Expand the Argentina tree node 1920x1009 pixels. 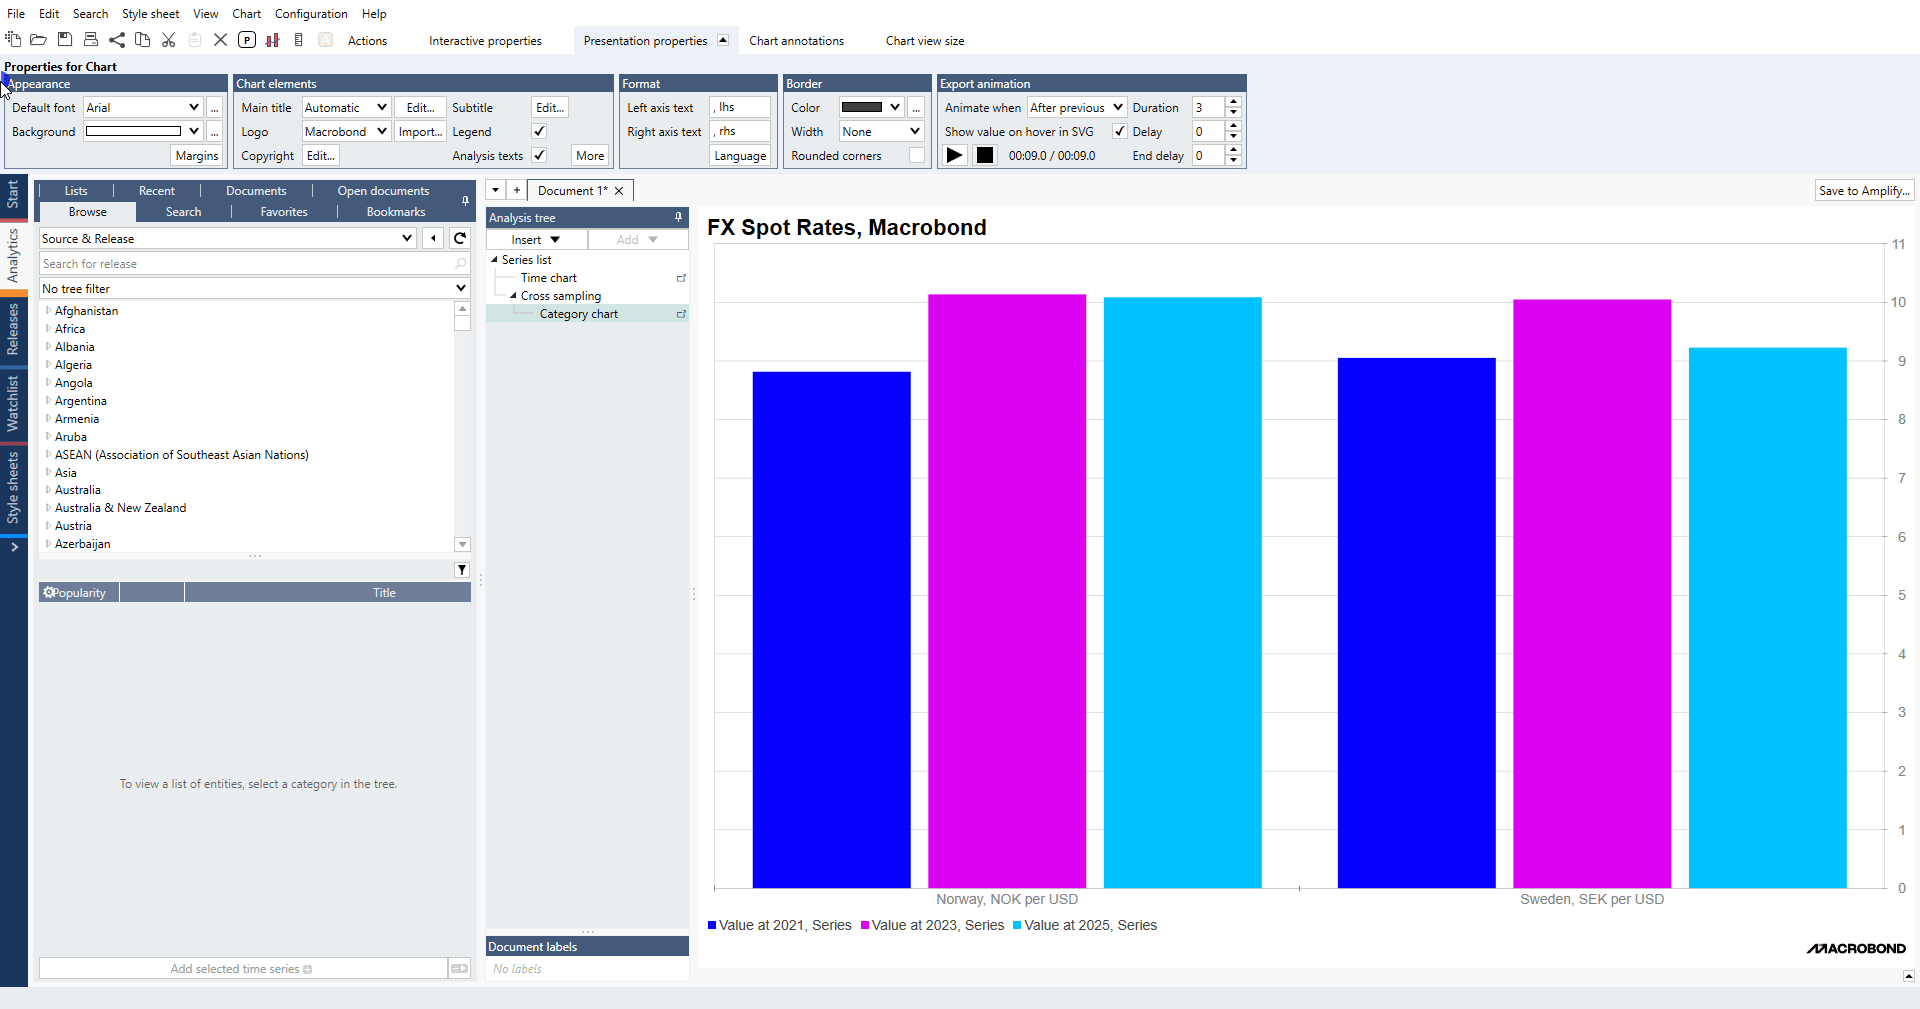[x=48, y=401]
